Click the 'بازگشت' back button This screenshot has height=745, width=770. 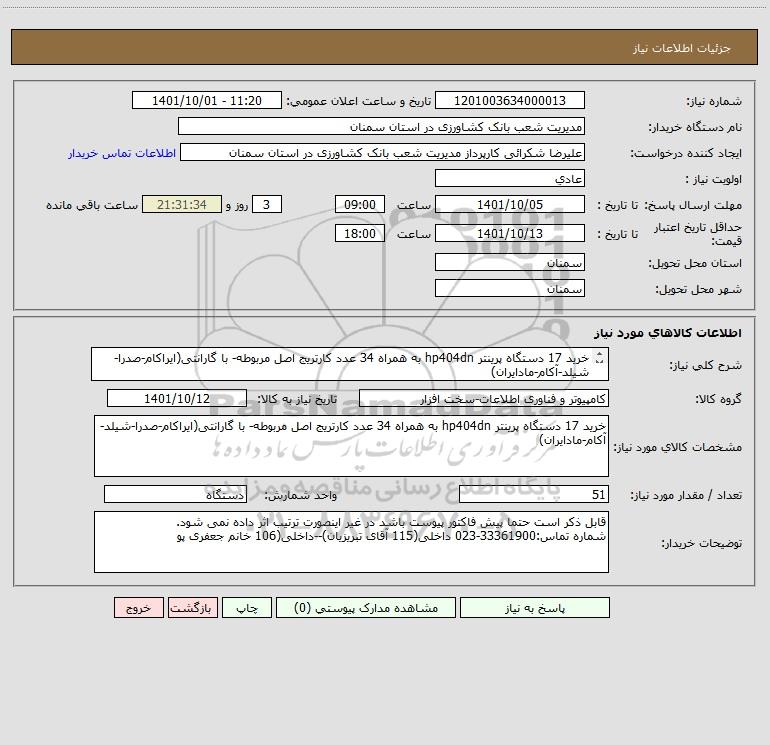click(192, 607)
